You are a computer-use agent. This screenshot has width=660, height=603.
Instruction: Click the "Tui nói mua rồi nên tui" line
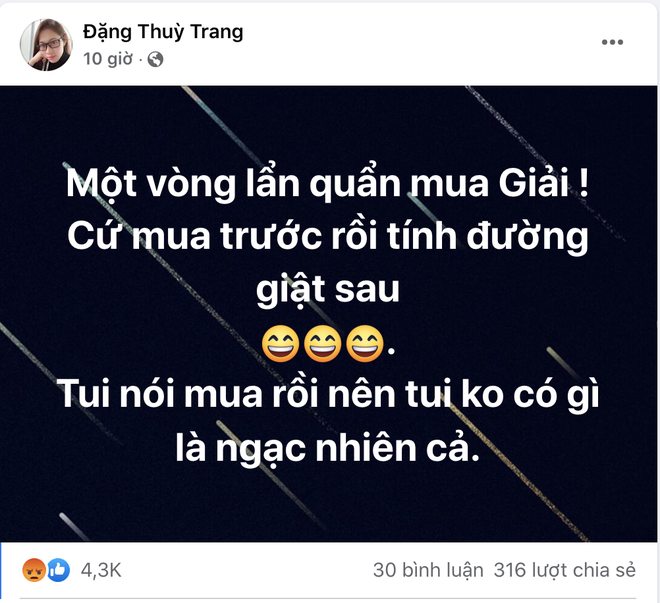[x=256, y=395]
